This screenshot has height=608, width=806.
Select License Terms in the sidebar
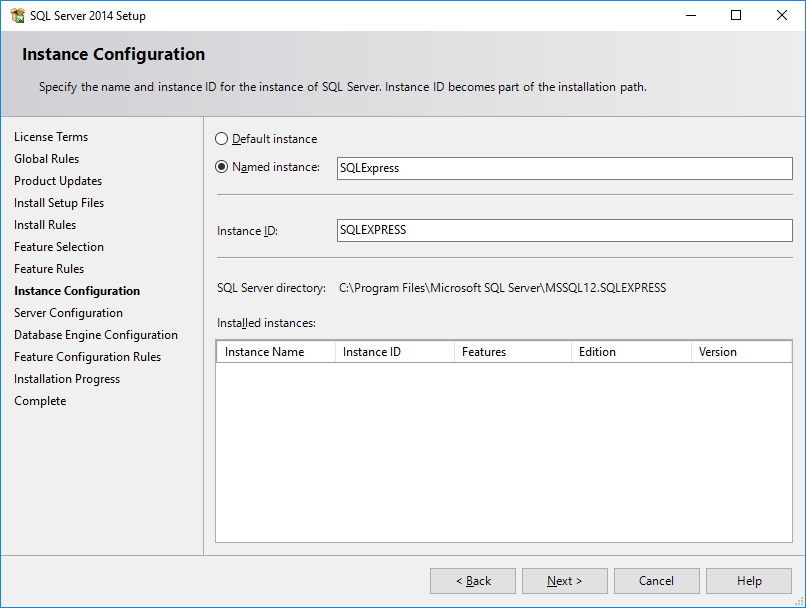click(51, 137)
